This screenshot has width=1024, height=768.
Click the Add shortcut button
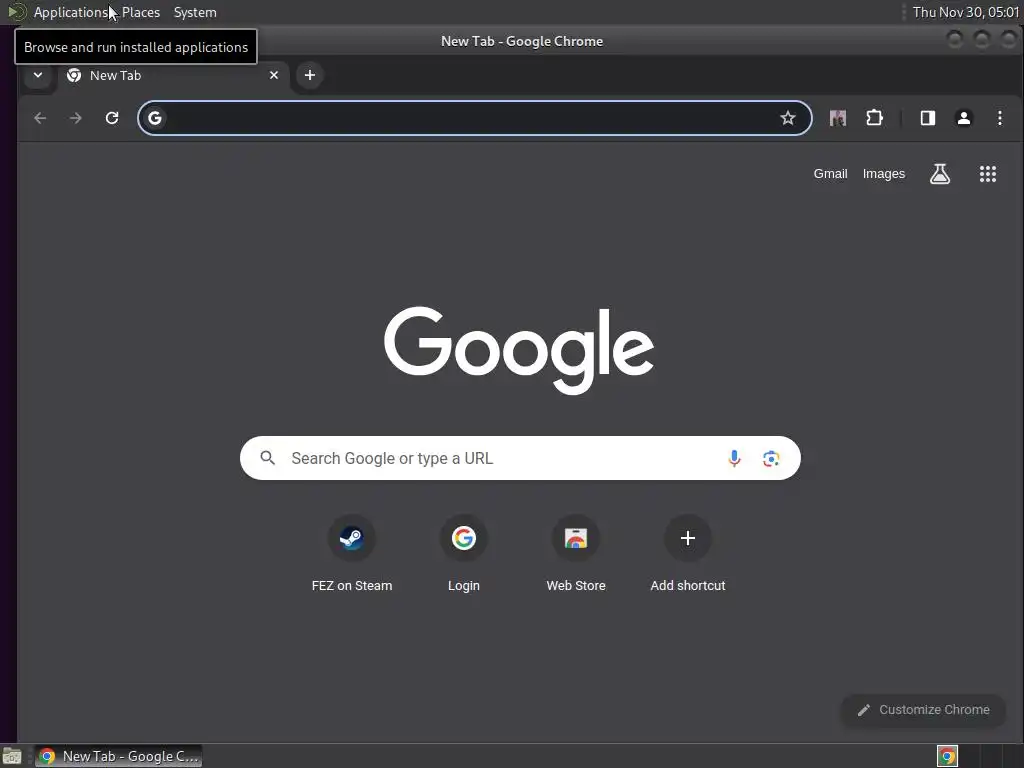coord(688,554)
